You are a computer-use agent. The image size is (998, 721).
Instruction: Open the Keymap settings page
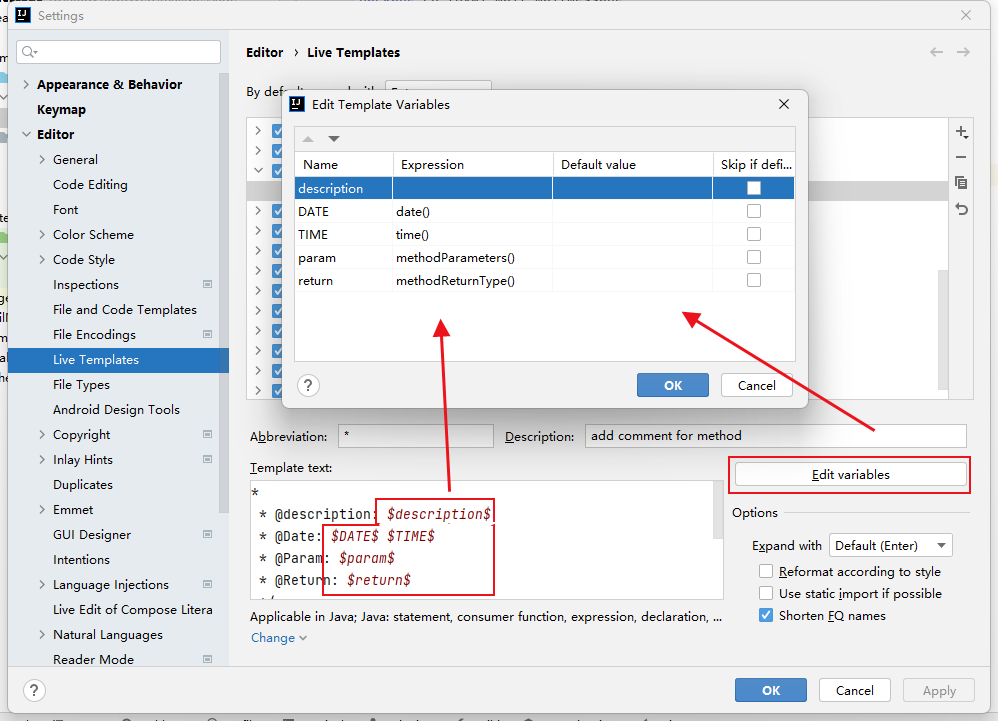click(61, 110)
